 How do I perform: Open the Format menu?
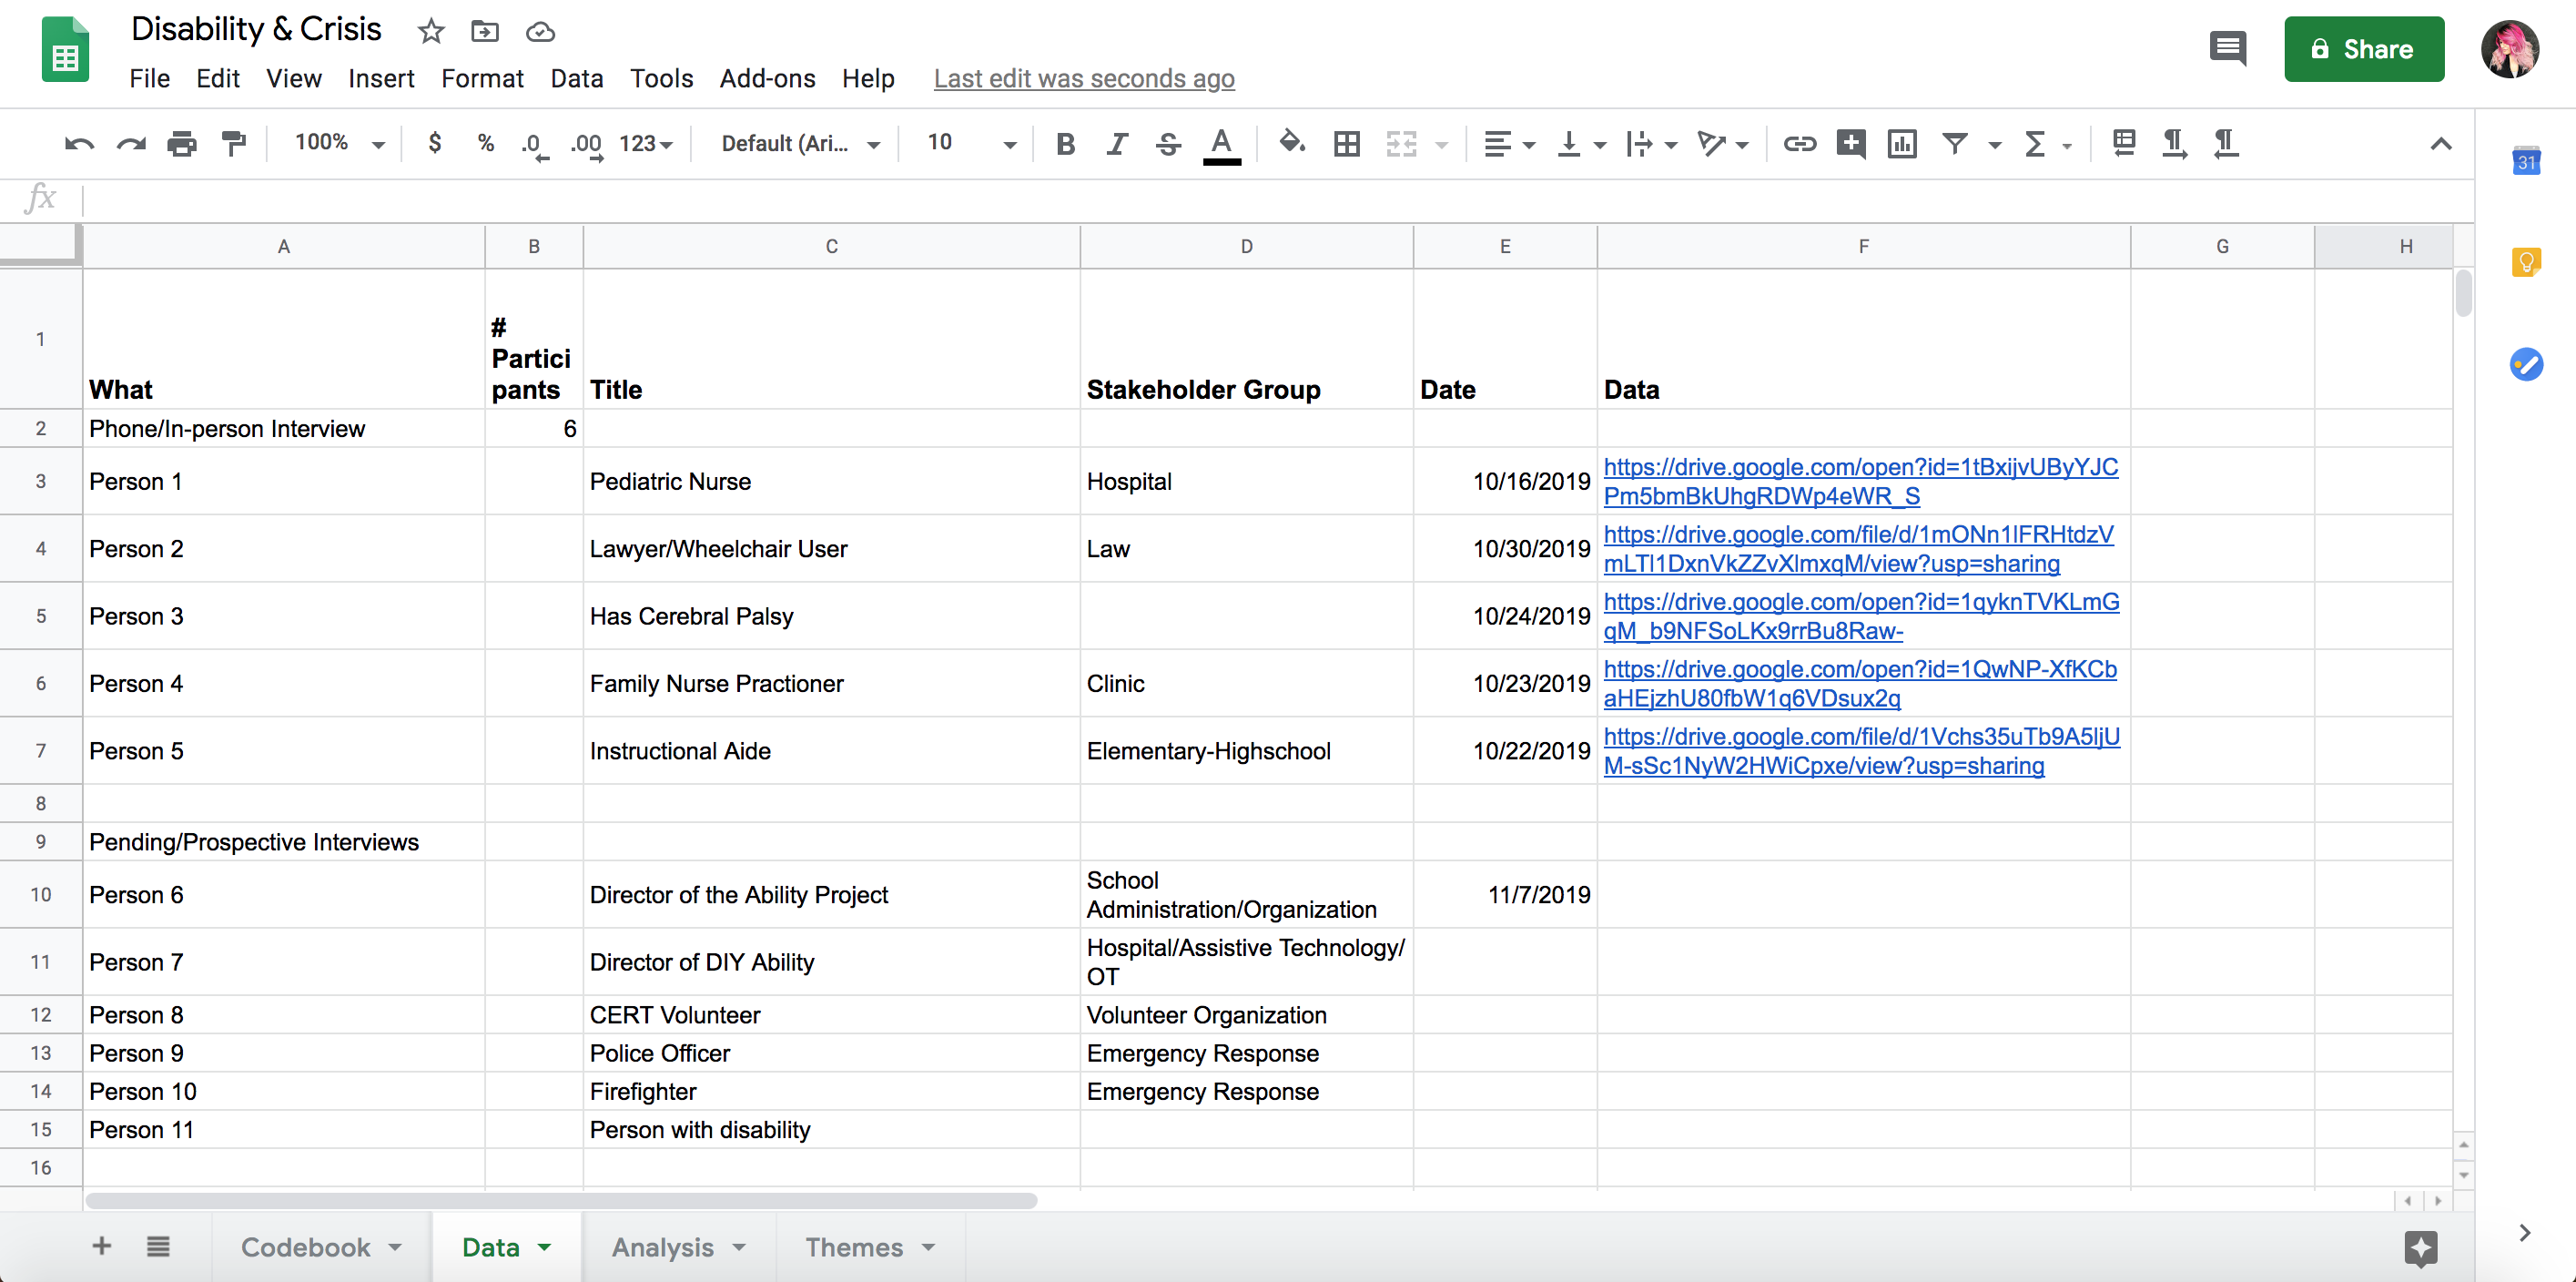point(482,78)
